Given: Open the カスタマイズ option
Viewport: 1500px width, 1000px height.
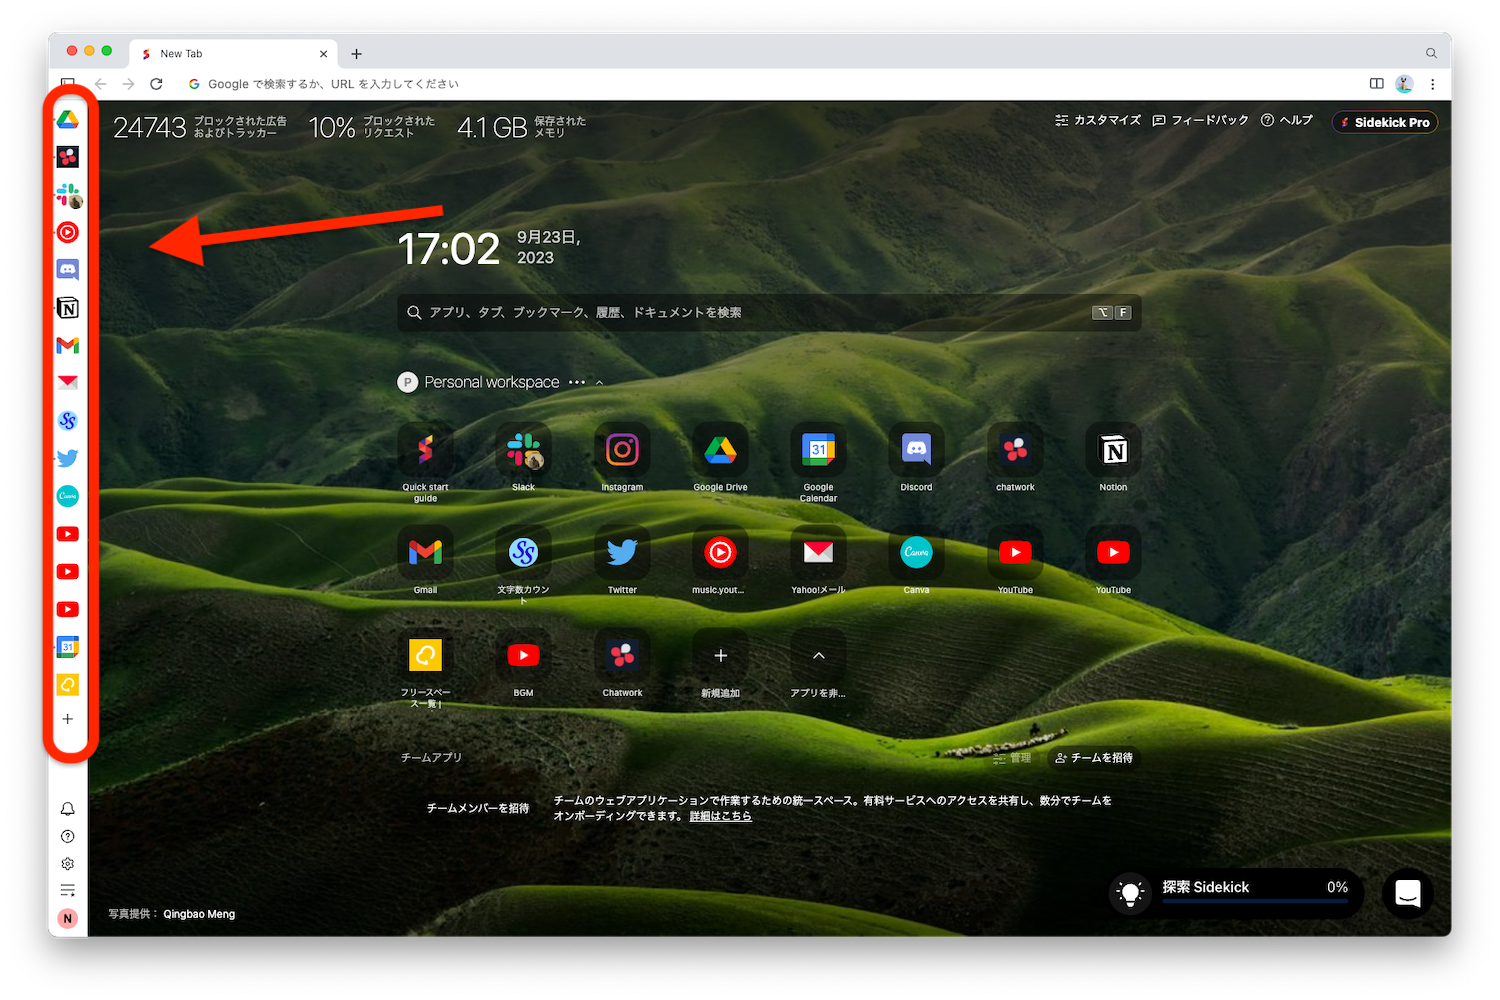Looking at the screenshot, I should (1097, 120).
